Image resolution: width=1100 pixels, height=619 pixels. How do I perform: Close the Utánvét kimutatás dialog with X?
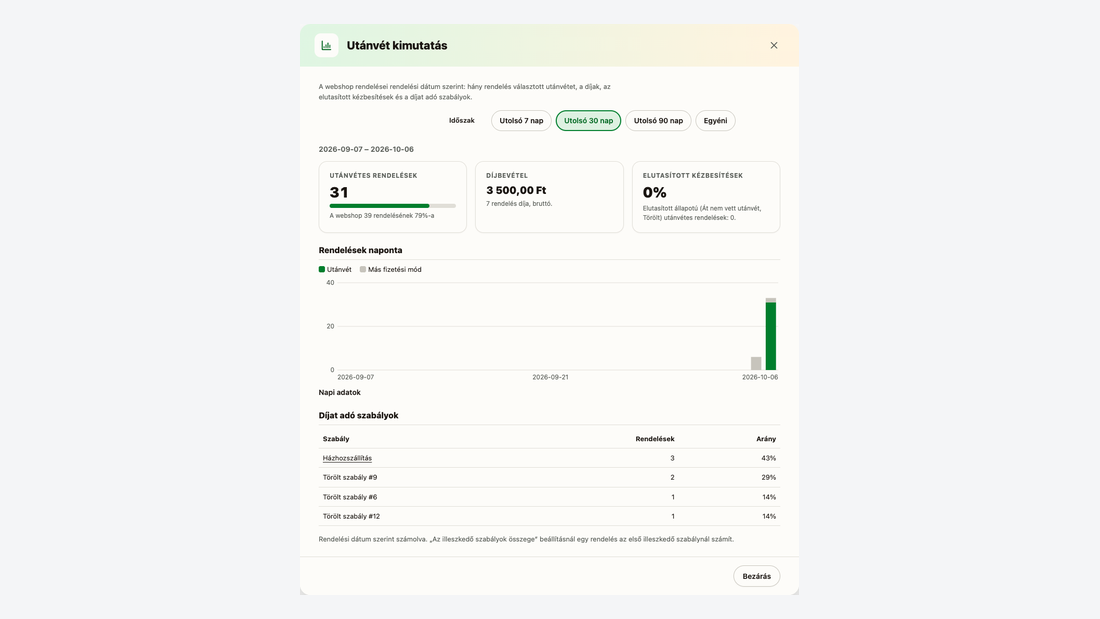774,46
